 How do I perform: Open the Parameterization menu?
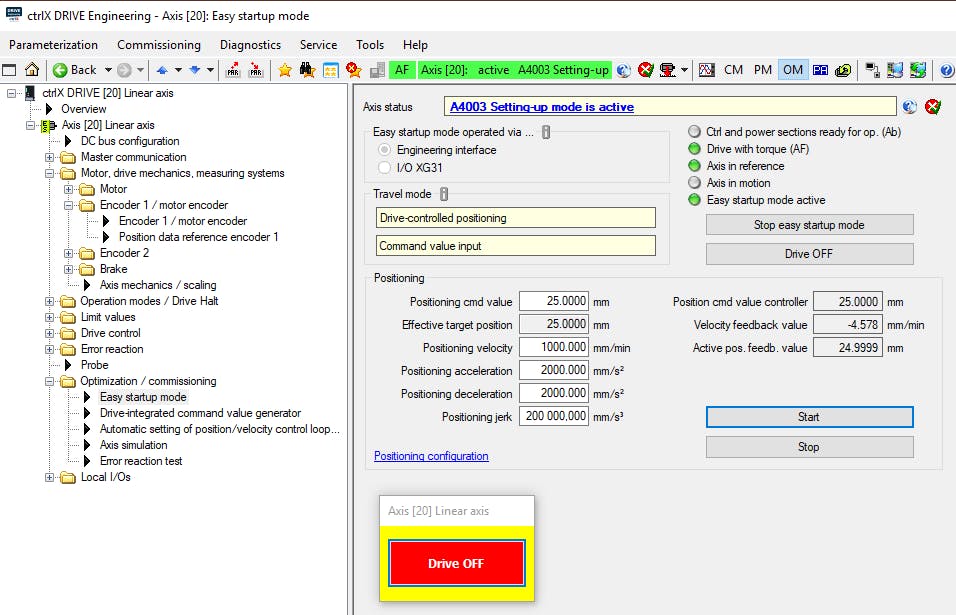point(53,45)
